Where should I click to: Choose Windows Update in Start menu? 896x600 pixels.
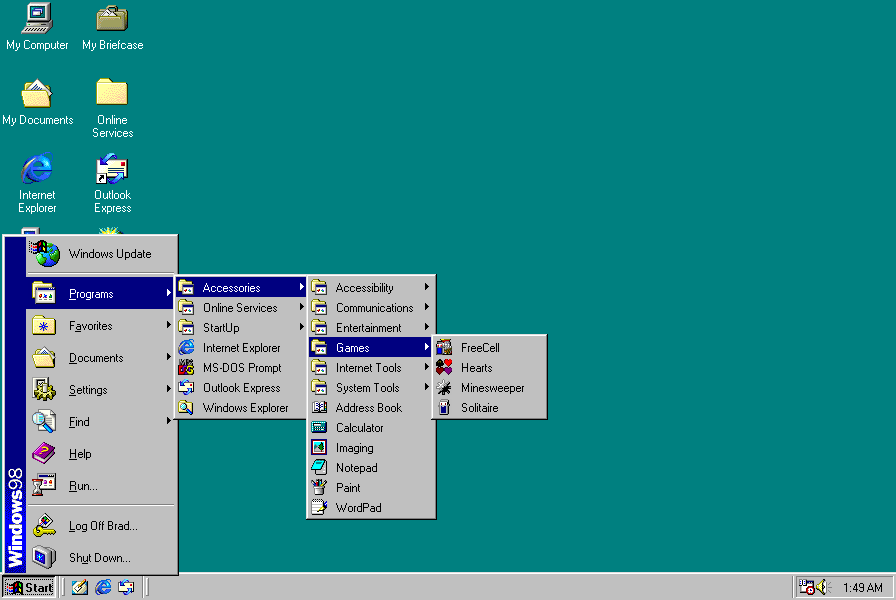[101, 254]
